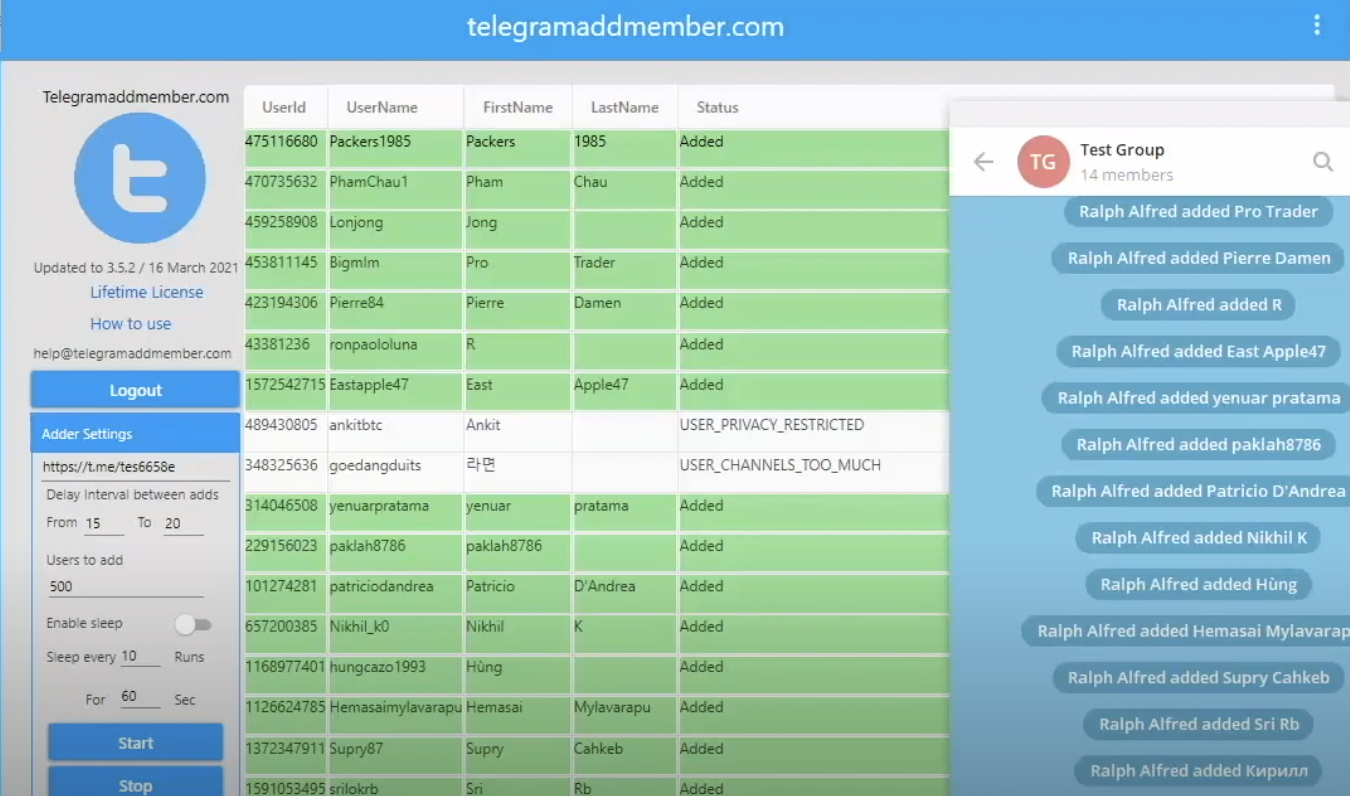This screenshot has width=1350, height=796.
Task: Select the patriciodandrea username cell
Action: click(x=395, y=593)
